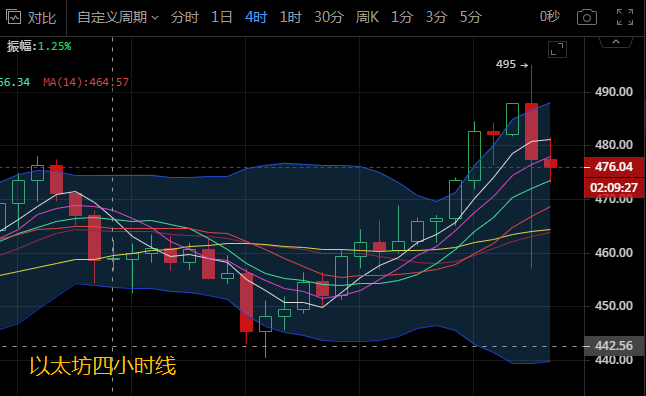Click the 495 high price marker
Viewport: 646px width, 396px height.
[512, 65]
